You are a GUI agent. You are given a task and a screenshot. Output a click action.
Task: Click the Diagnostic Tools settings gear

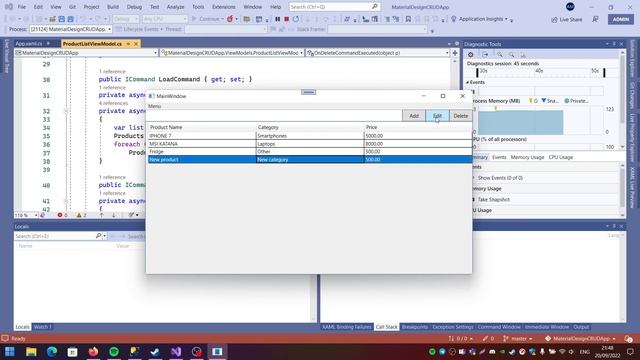[471, 54]
